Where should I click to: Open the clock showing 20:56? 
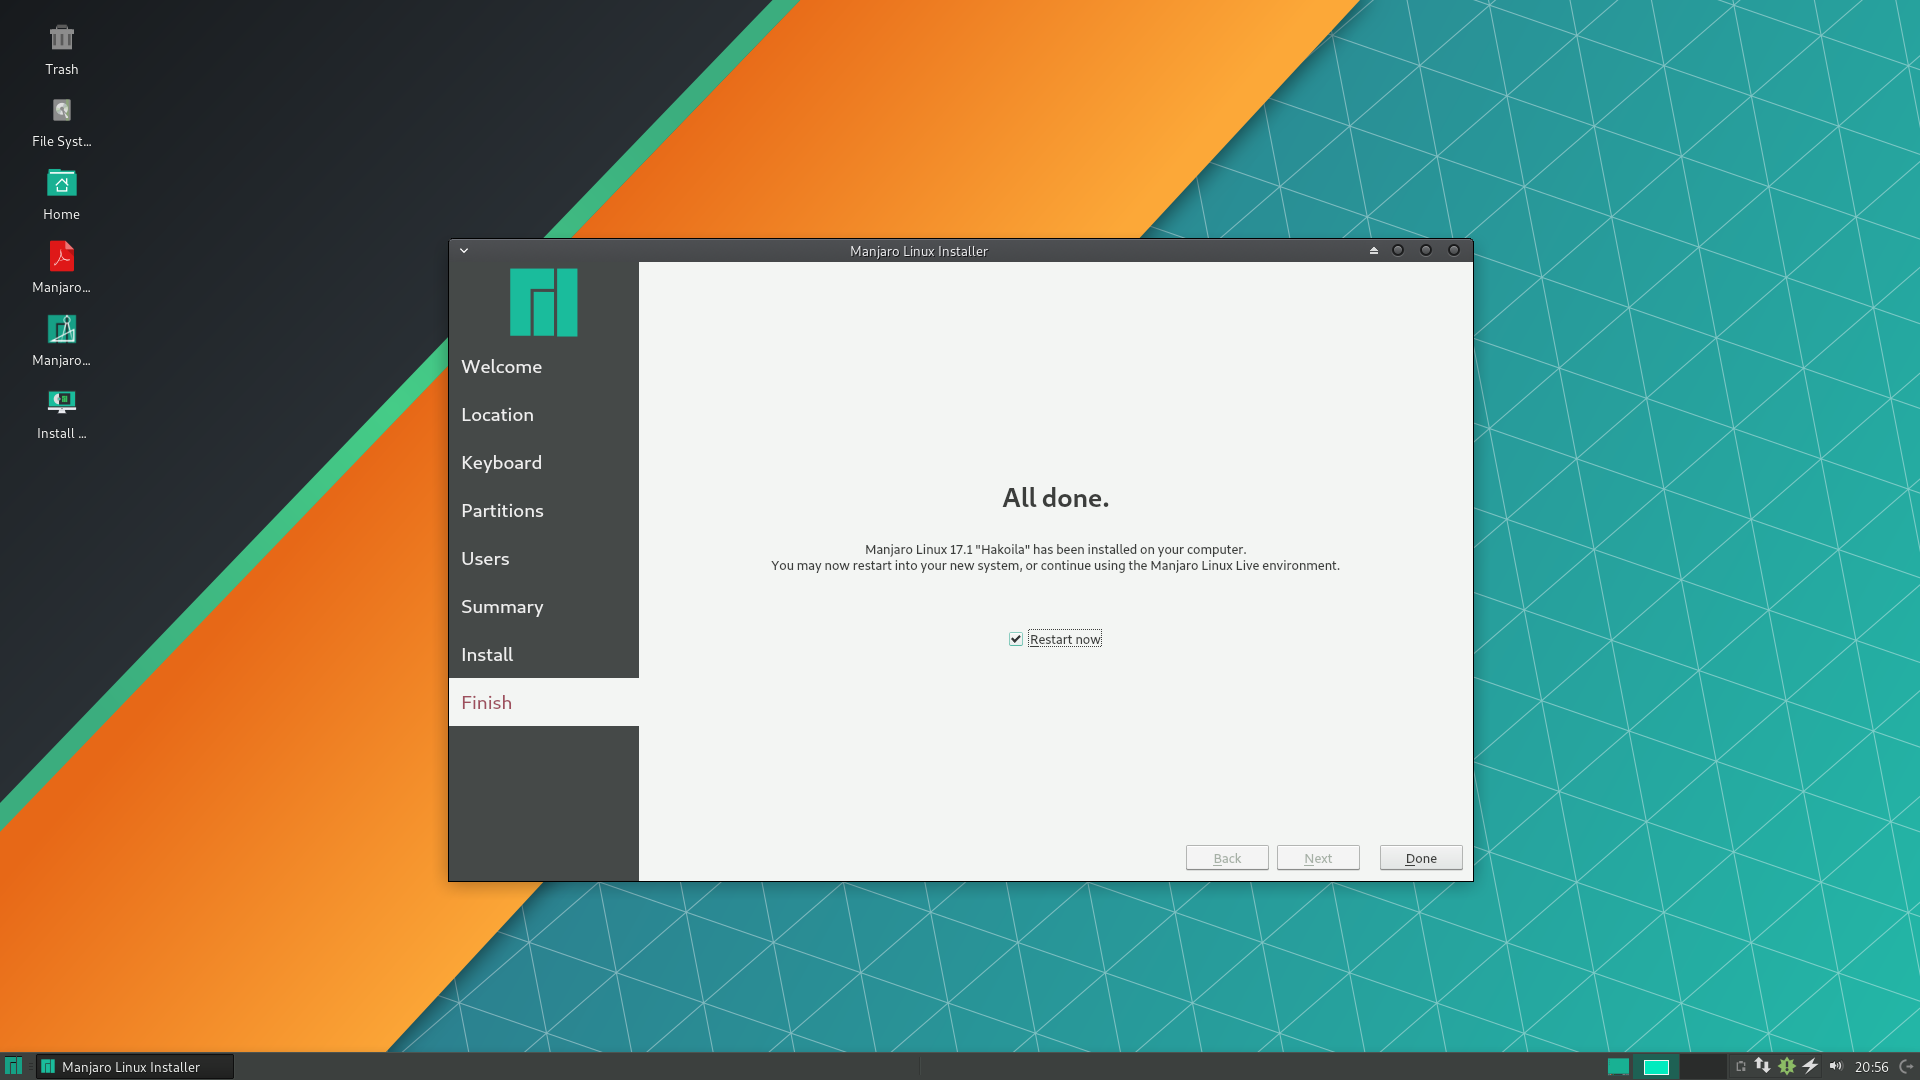coord(1871,1067)
